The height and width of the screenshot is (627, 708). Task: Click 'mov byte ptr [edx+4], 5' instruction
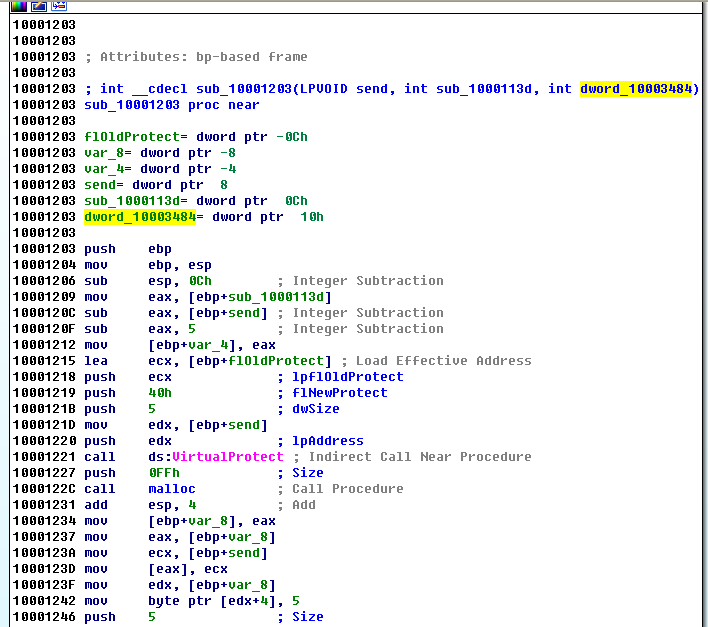pos(192,601)
